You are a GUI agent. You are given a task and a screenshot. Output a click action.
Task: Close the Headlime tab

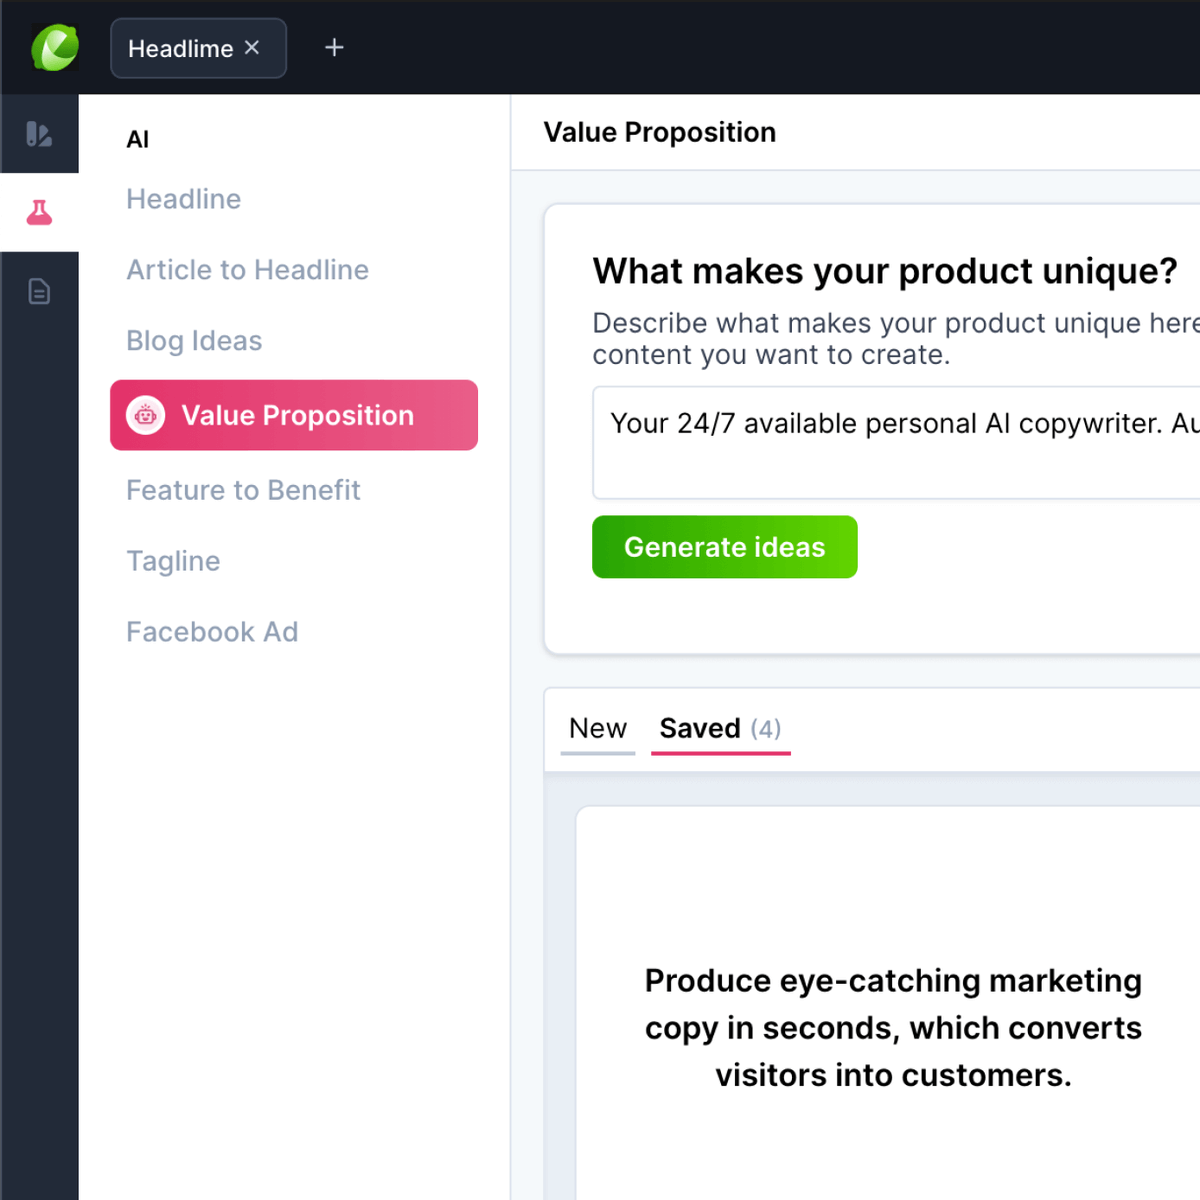click(x=252, y=47)
